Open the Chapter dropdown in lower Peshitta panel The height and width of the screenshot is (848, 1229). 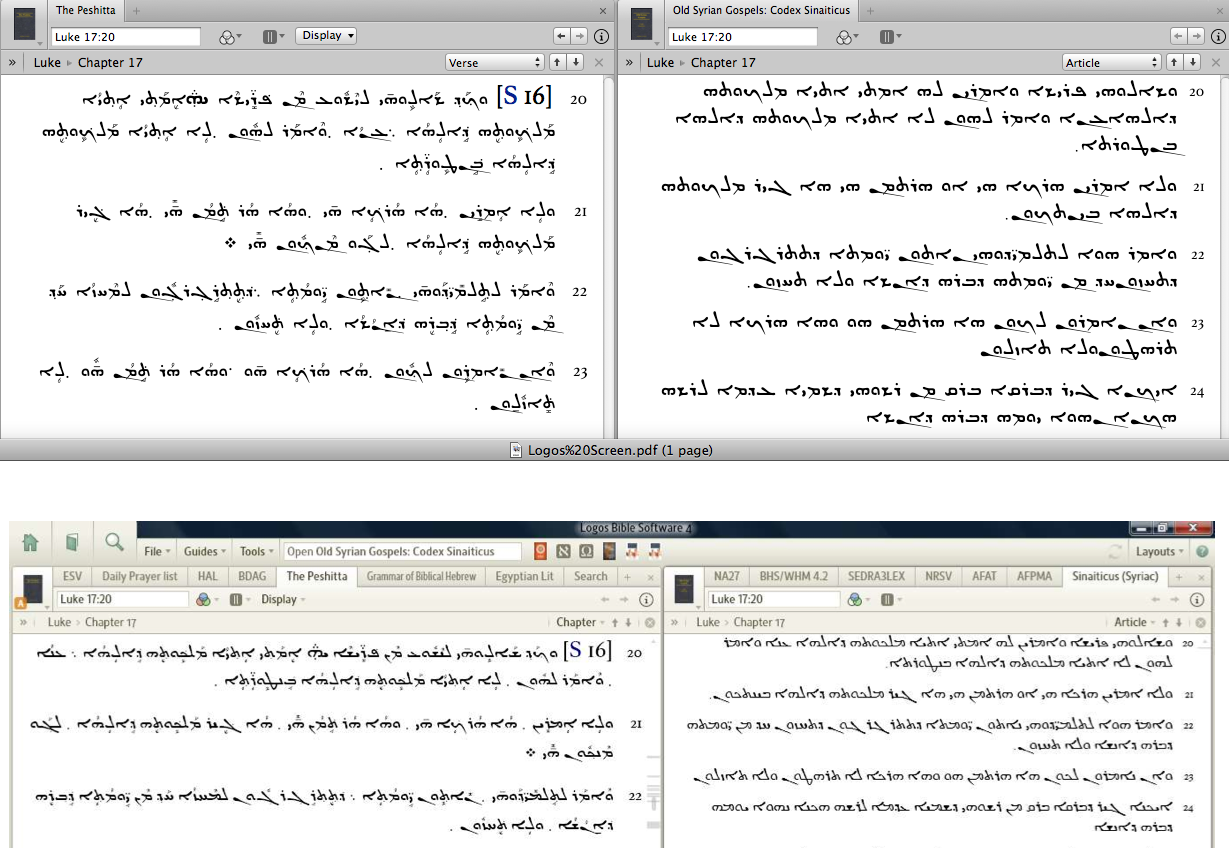click(582, 622)
